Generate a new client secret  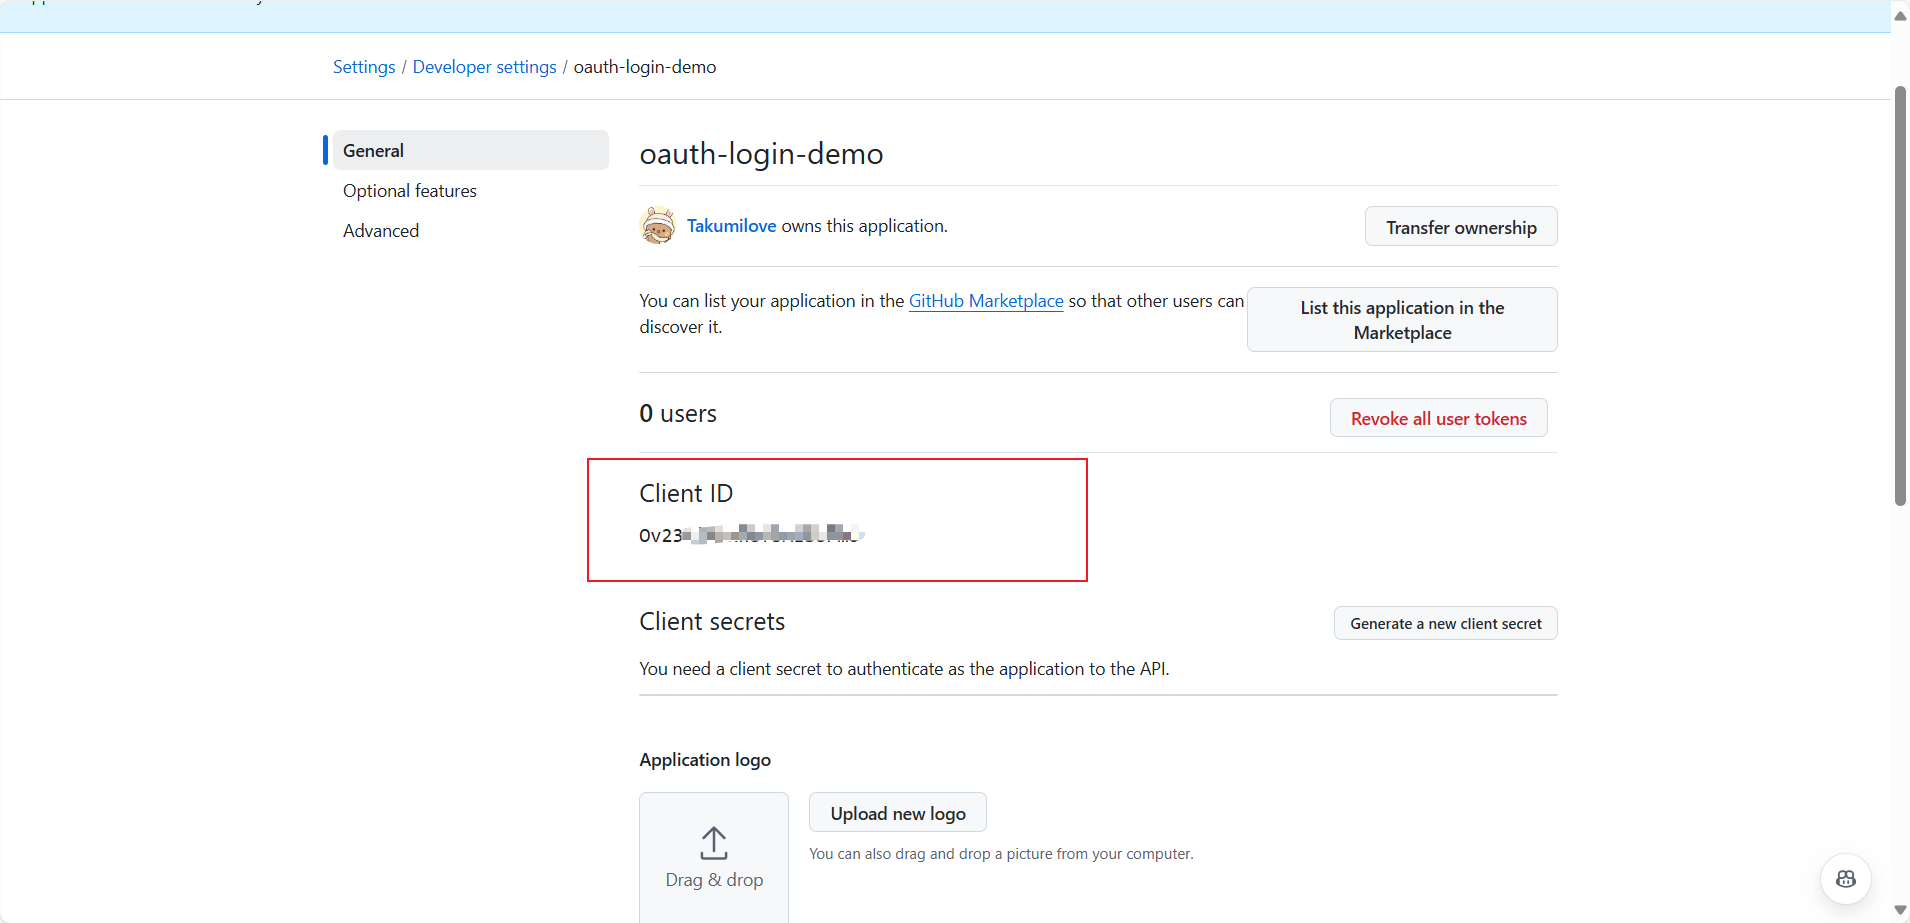[1445, 623]
